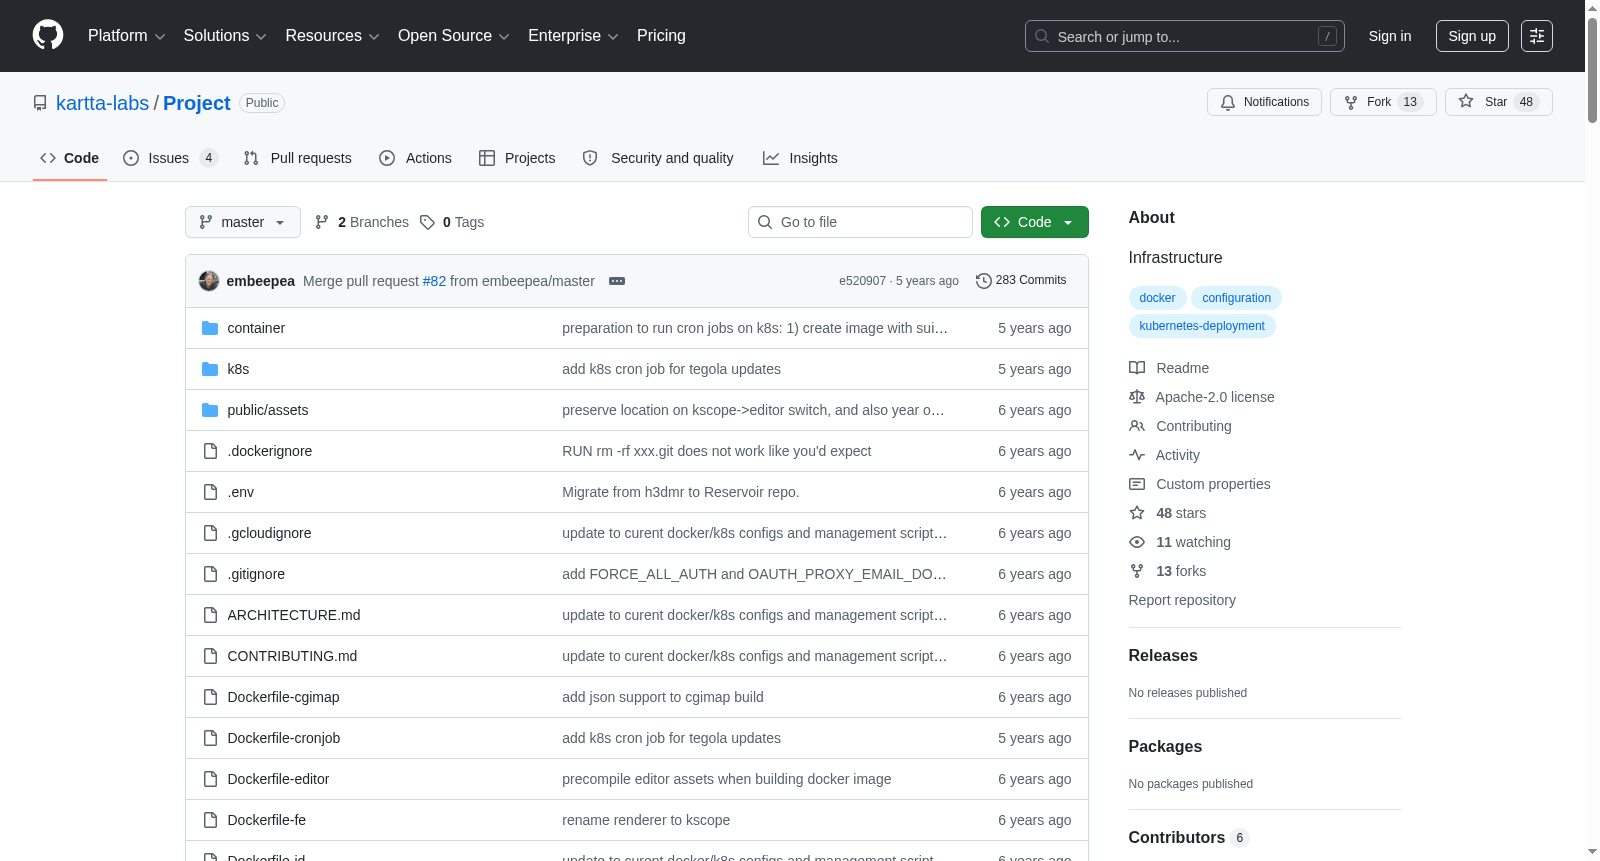Screen dimensions: 1600x861
Task: Open commit 'rename renderer to kscope'
Action: tap(646, 820)
